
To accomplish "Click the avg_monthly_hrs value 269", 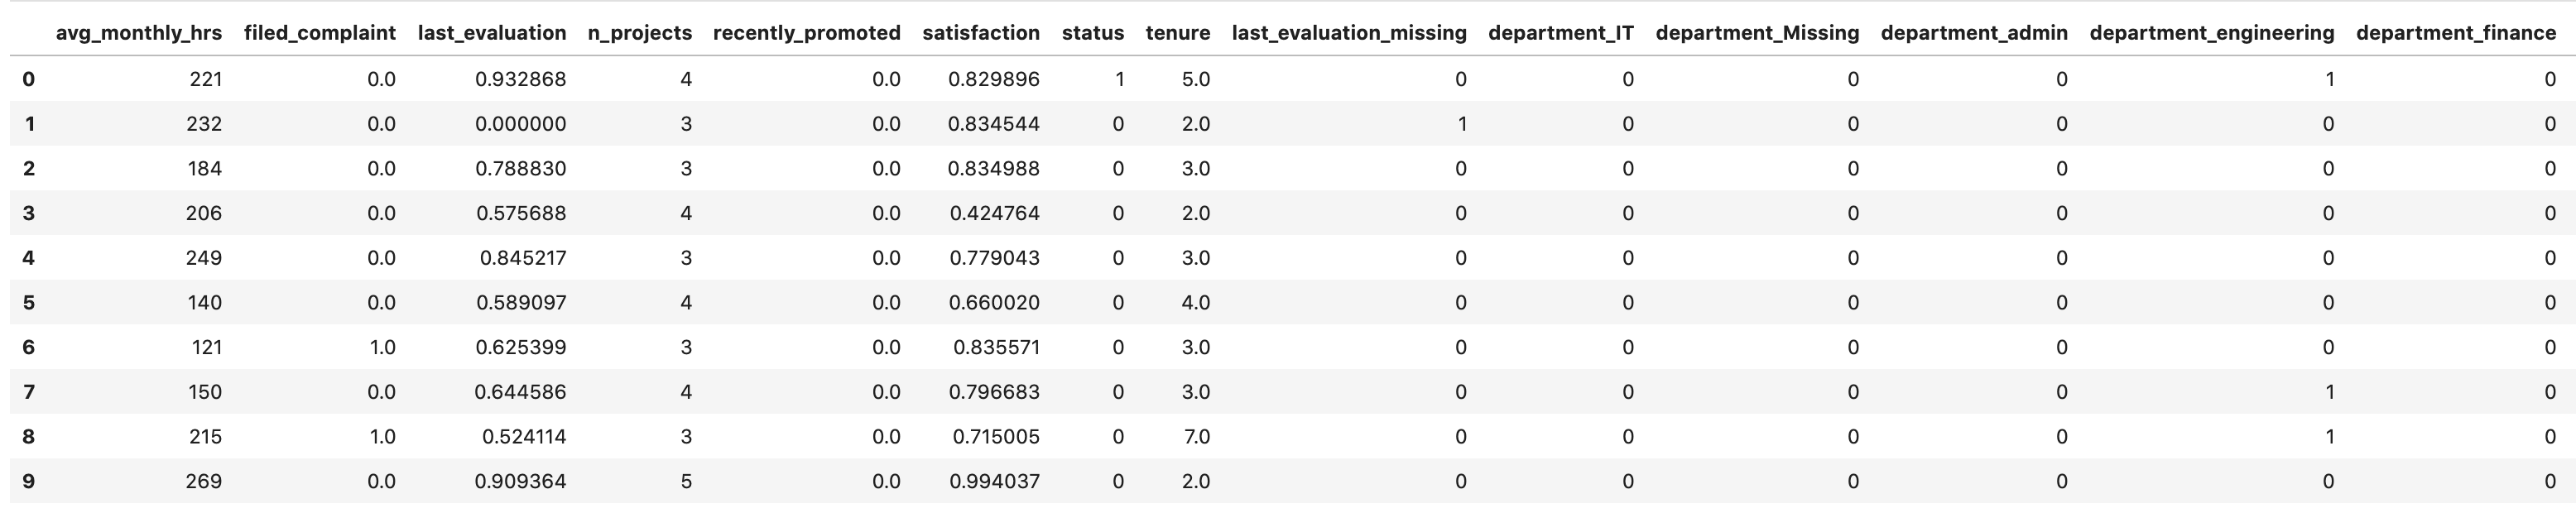I will coord(203,482).
